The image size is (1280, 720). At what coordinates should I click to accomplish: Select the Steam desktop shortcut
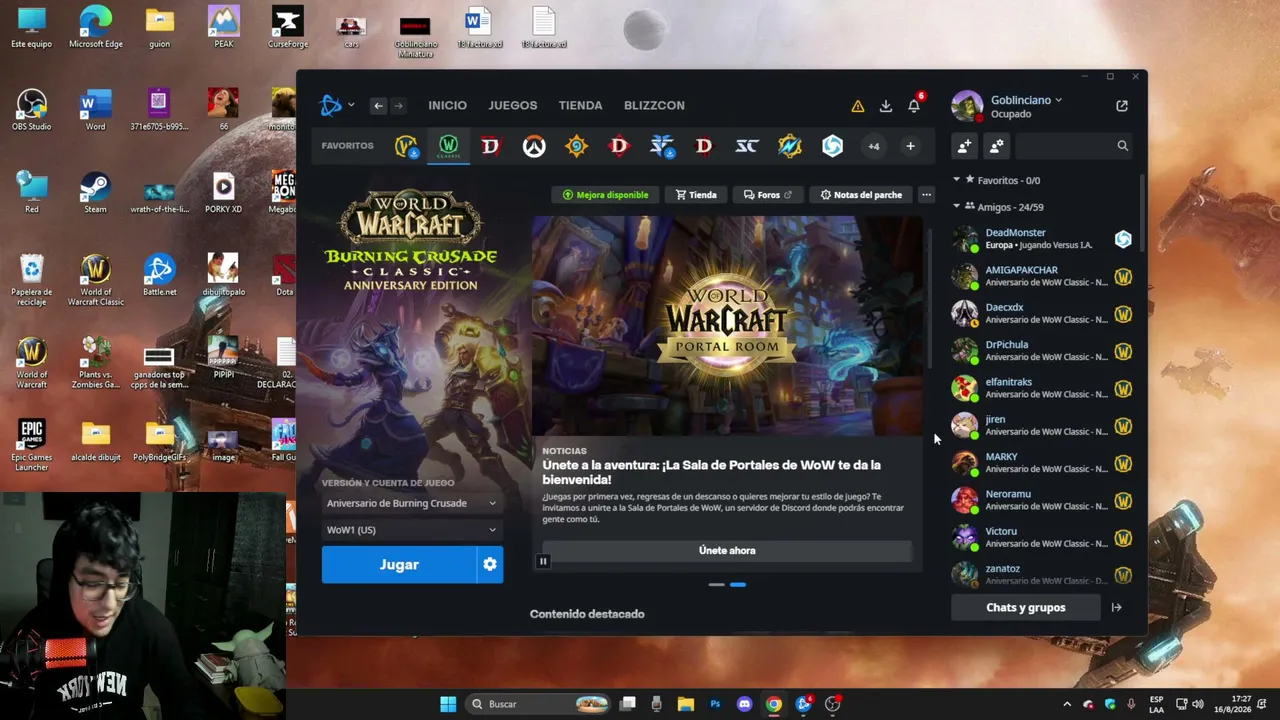click(x=95, y=192)
